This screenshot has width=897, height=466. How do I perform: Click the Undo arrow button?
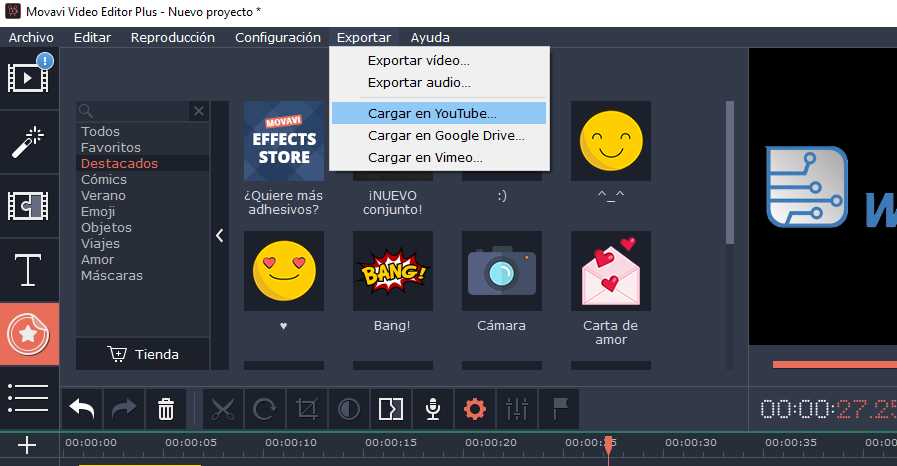coord(82,409)
